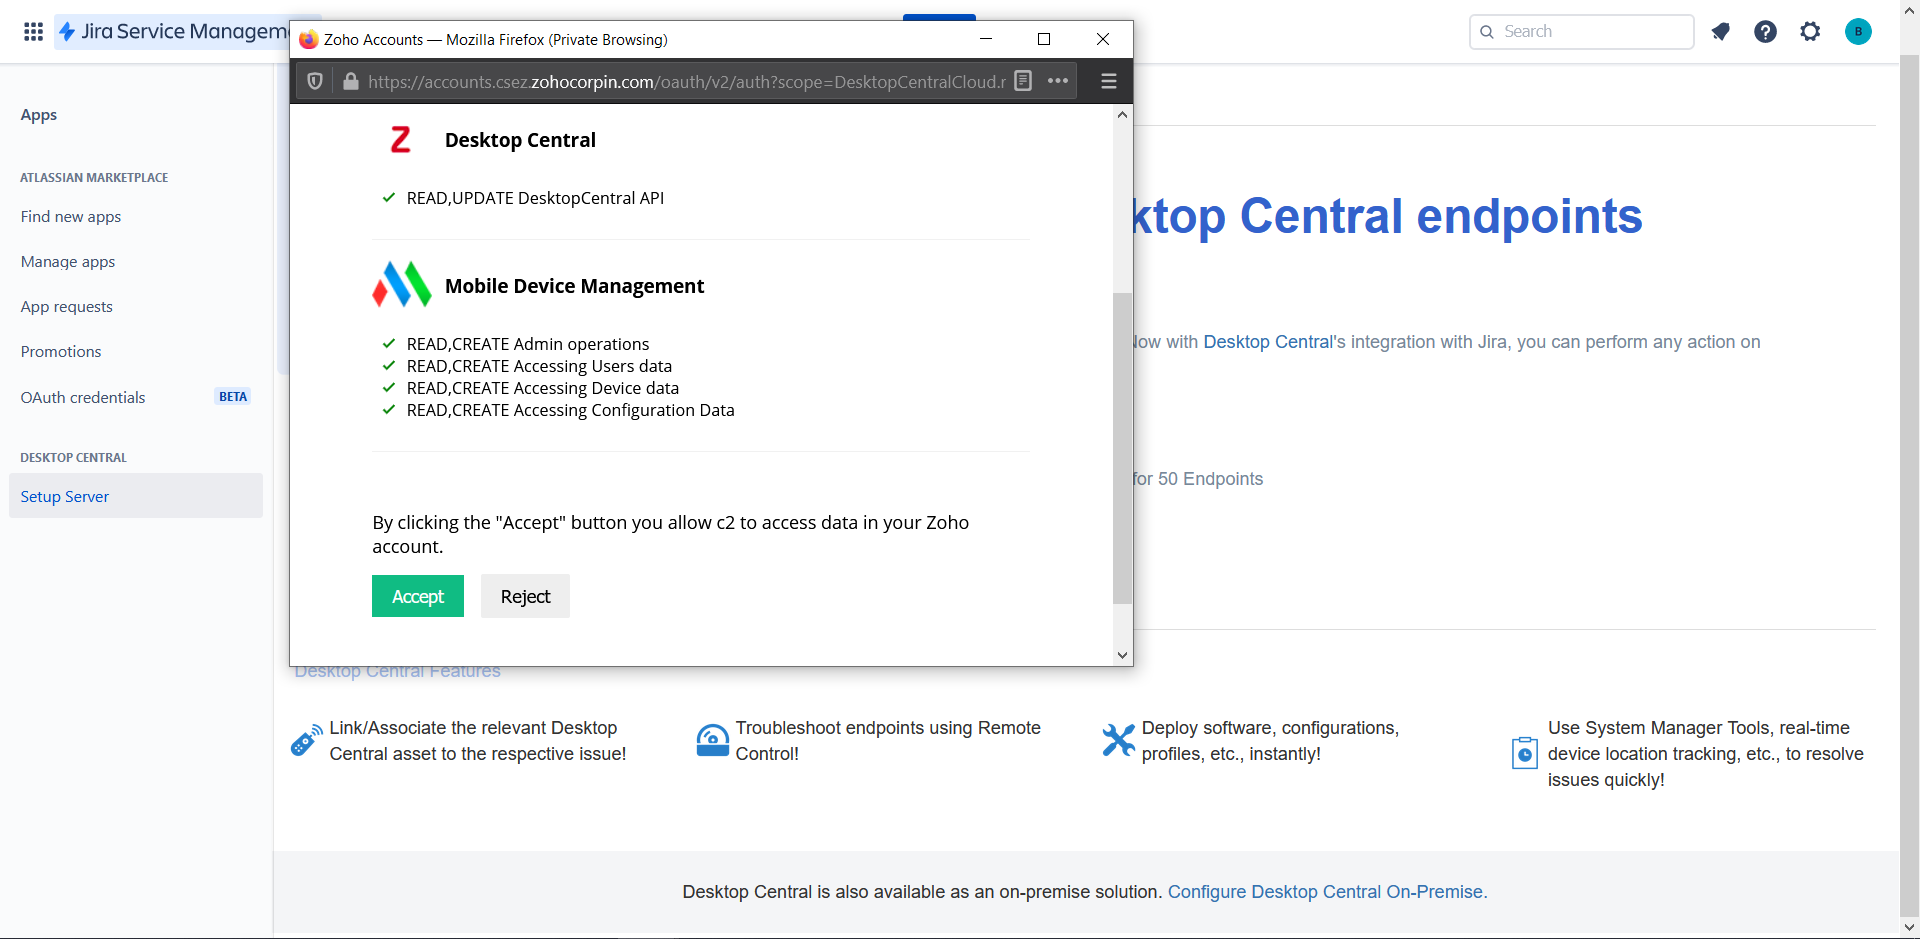Open Configure Desktop Central On-Premise link
The image size is (1920, 939).
[1327, 892]
